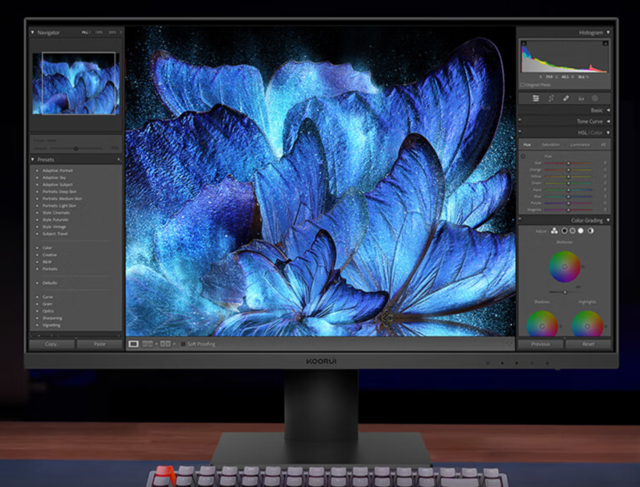Screen dimensions: 640x487
Task: Click the histogram shadow clipping indicator
Action: (x=524, y=43)
